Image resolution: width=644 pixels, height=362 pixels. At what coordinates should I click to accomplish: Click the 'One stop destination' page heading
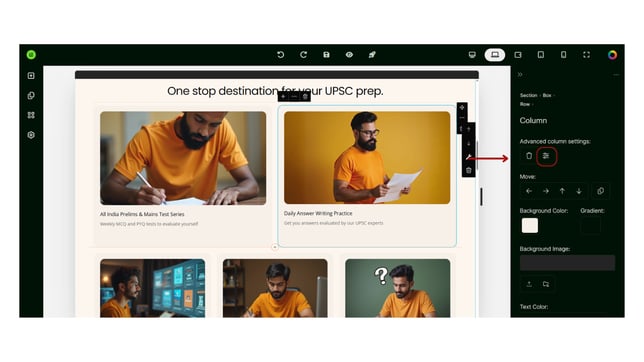click(x=275, y=91)
